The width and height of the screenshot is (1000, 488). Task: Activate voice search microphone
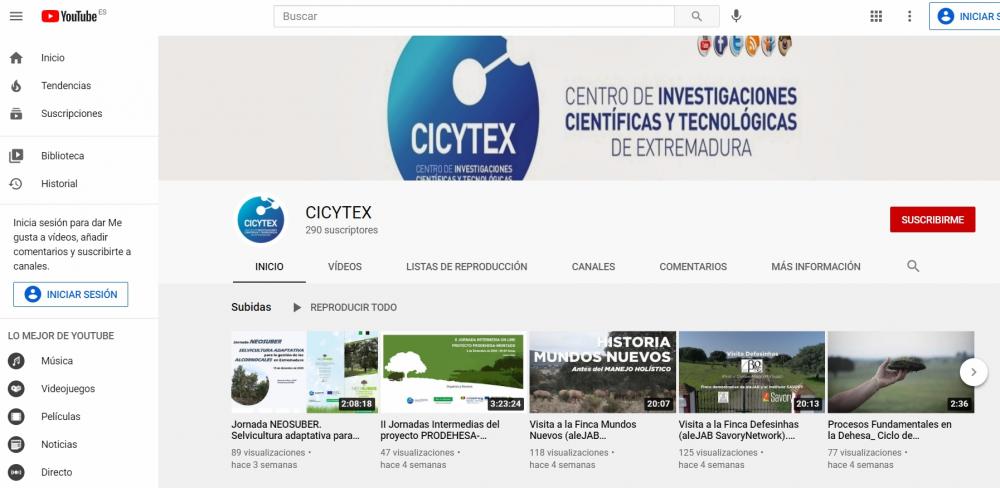coord(736,17)
